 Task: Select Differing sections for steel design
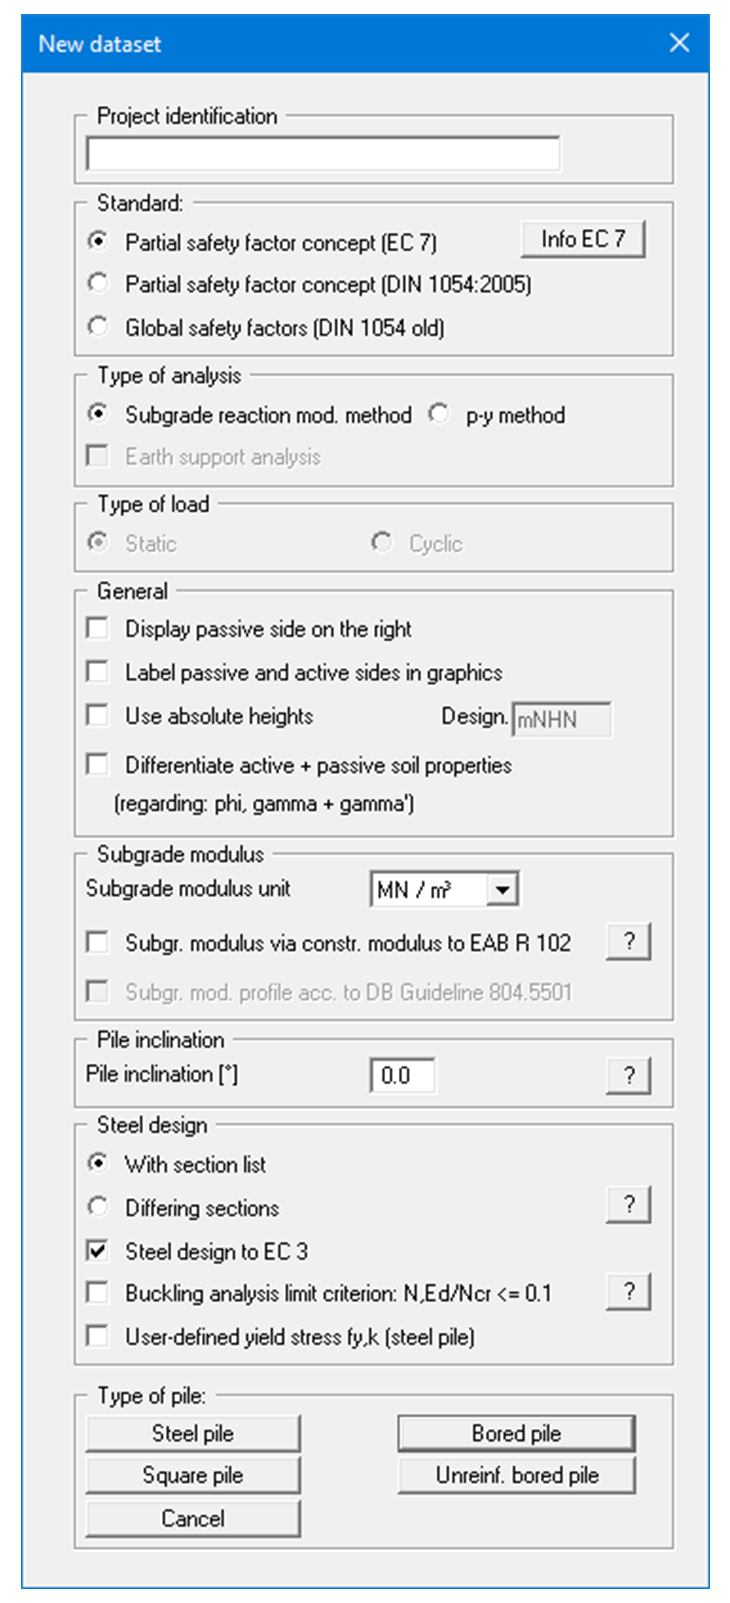pos(98,1207)
